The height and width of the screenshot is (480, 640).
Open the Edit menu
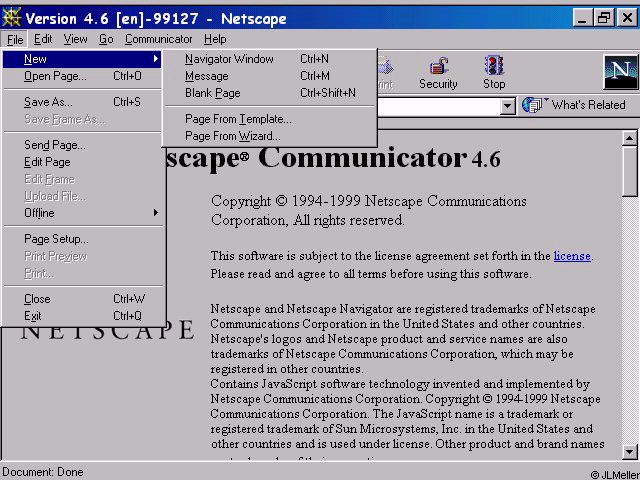[43, 39]
